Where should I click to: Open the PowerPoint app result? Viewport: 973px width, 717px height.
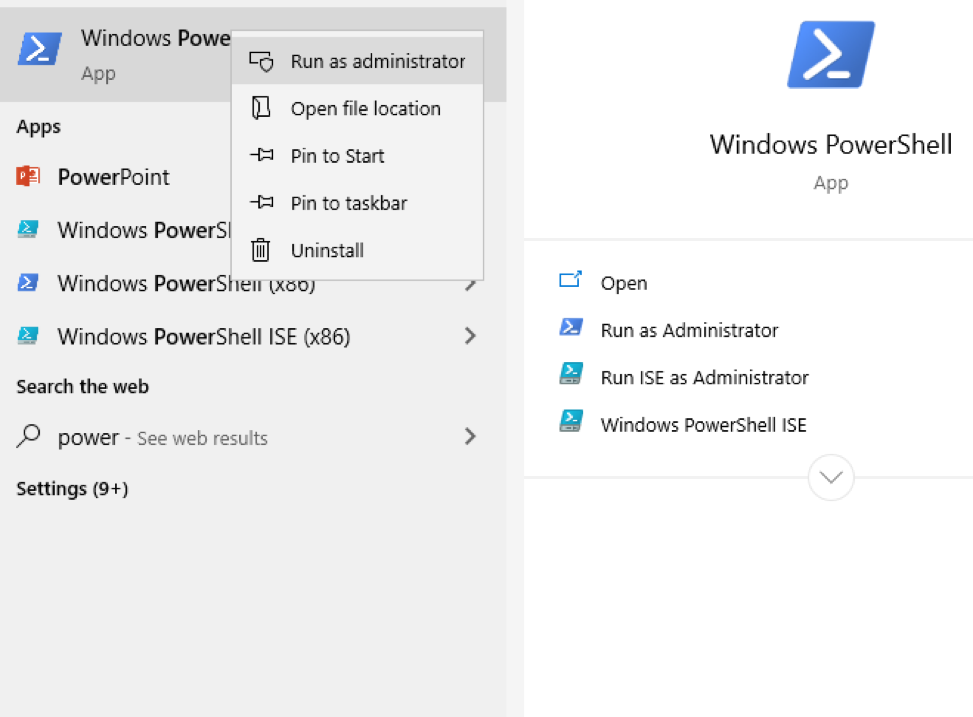(x=115, y=177)
